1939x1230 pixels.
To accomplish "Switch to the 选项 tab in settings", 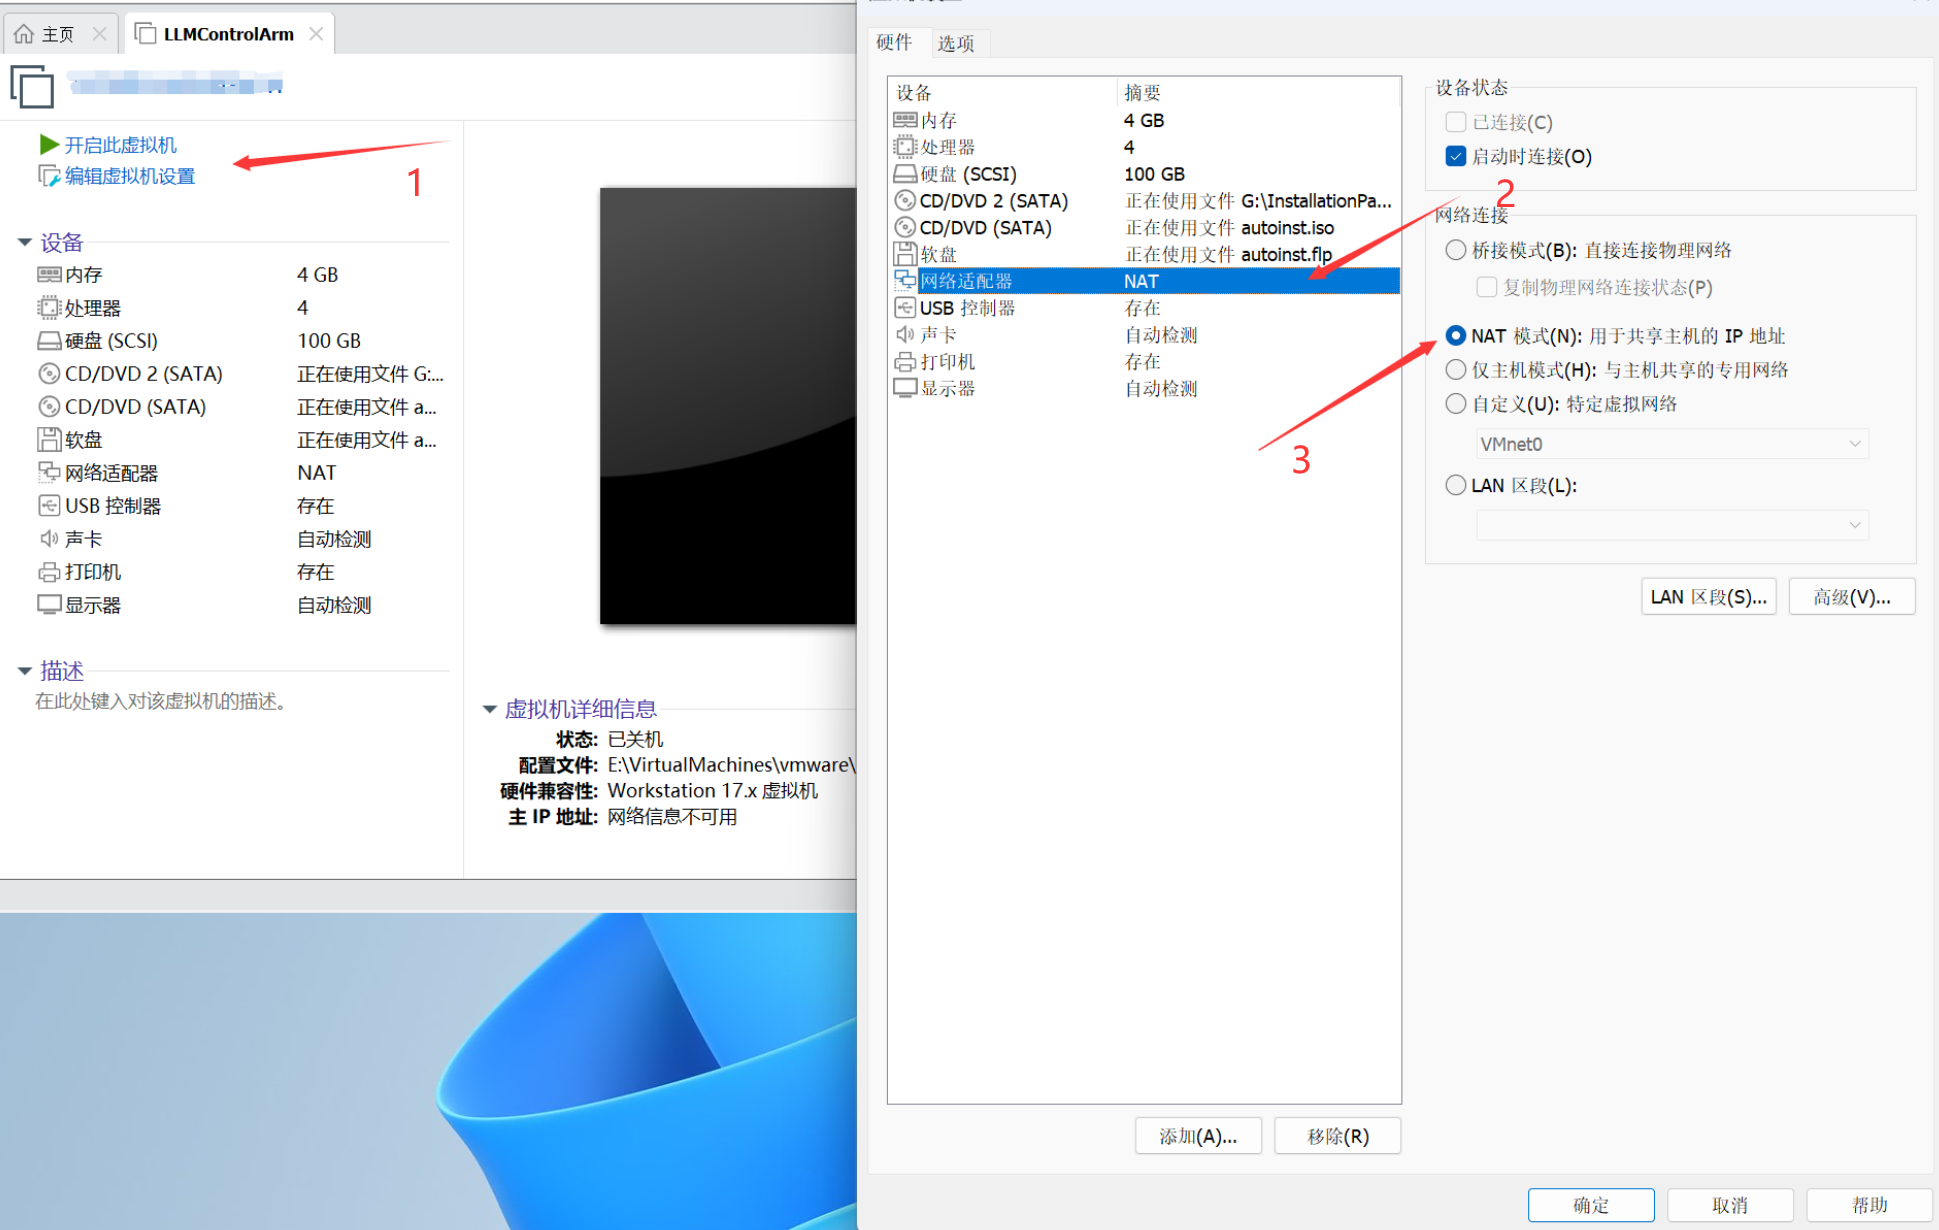I will click(956, 43).
